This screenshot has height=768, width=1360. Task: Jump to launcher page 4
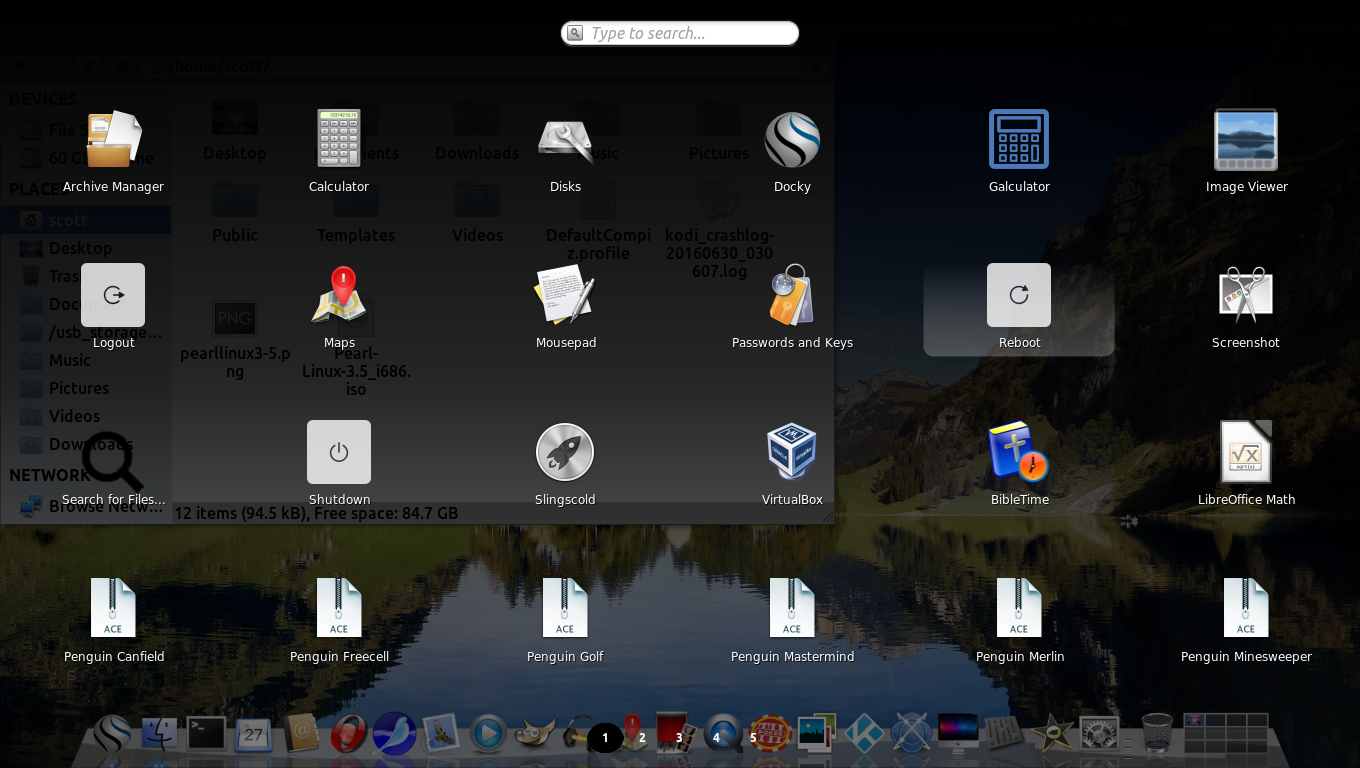(x=716, y=738)
